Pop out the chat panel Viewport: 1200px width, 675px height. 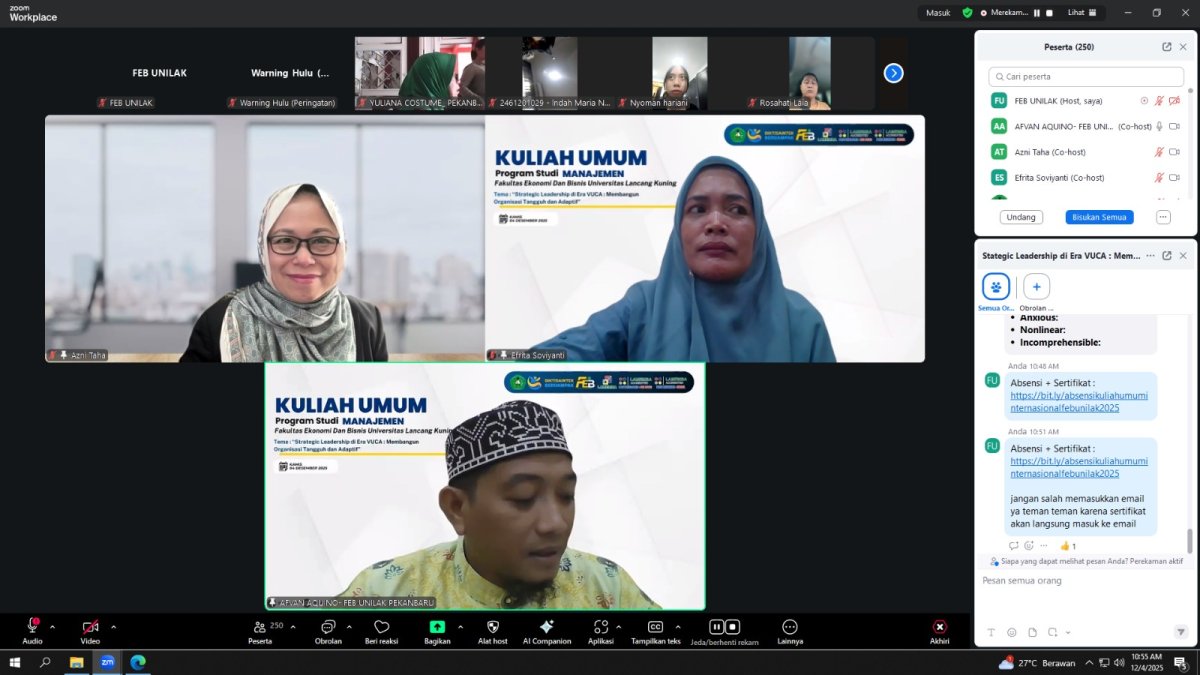click(x=1167, y=255)
